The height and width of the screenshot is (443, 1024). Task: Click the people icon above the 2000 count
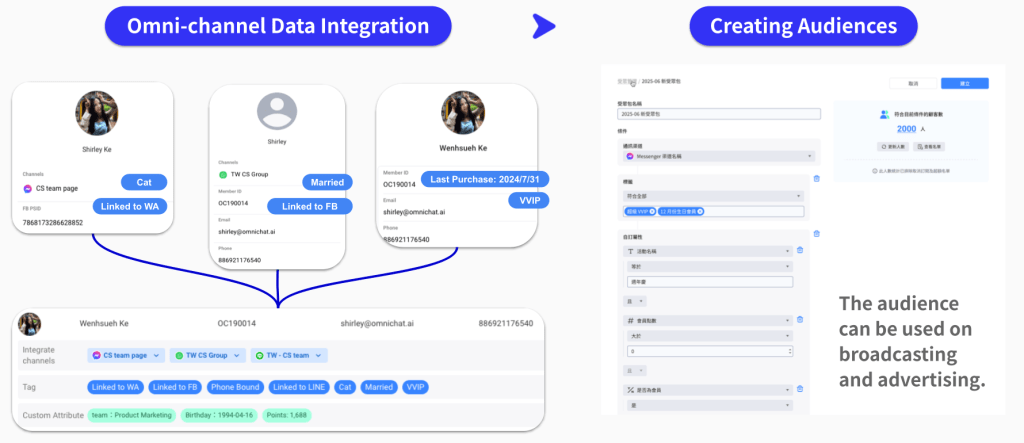coord(884,115)
